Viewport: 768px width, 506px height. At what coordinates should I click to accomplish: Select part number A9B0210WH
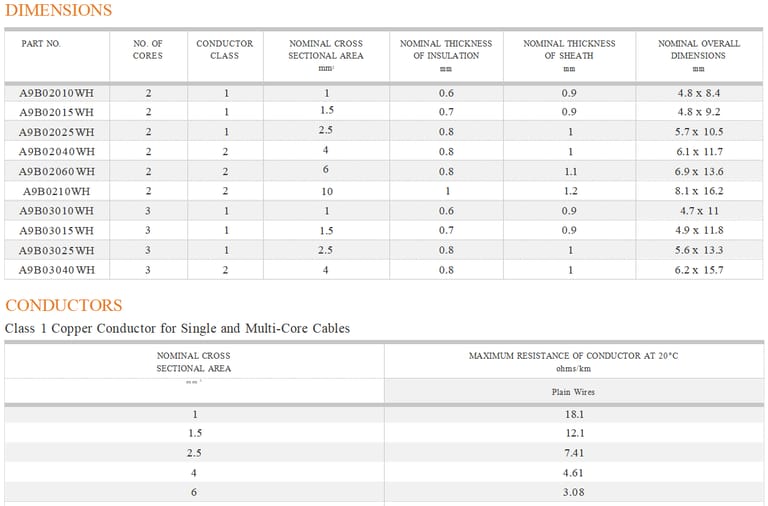point(56,192)
